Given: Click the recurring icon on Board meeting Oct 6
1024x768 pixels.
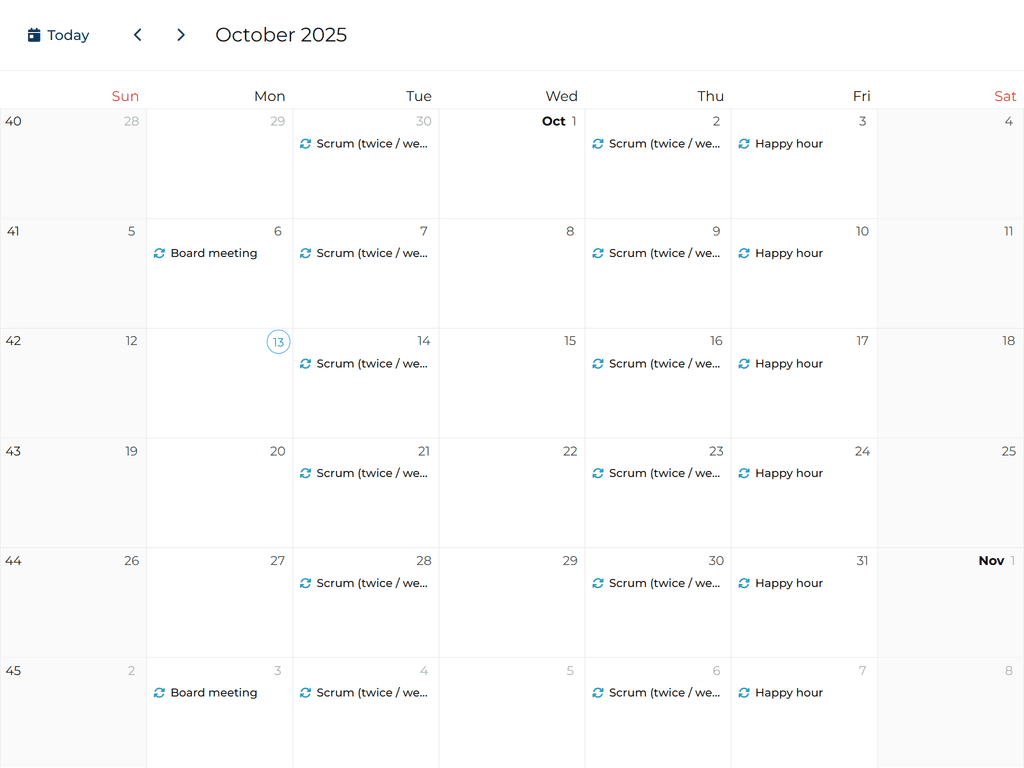Looking at the screenshot, I should 159,253.
